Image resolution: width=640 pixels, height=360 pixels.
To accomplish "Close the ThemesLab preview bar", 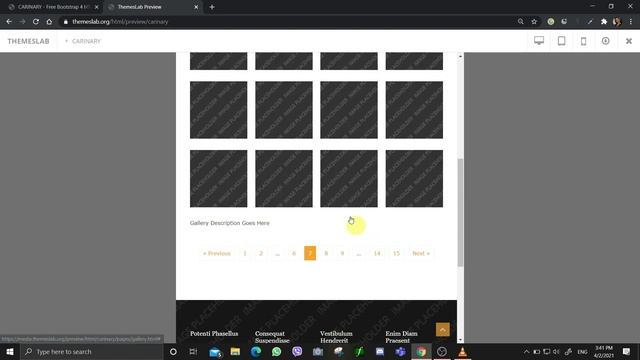I will click(629, 41).
